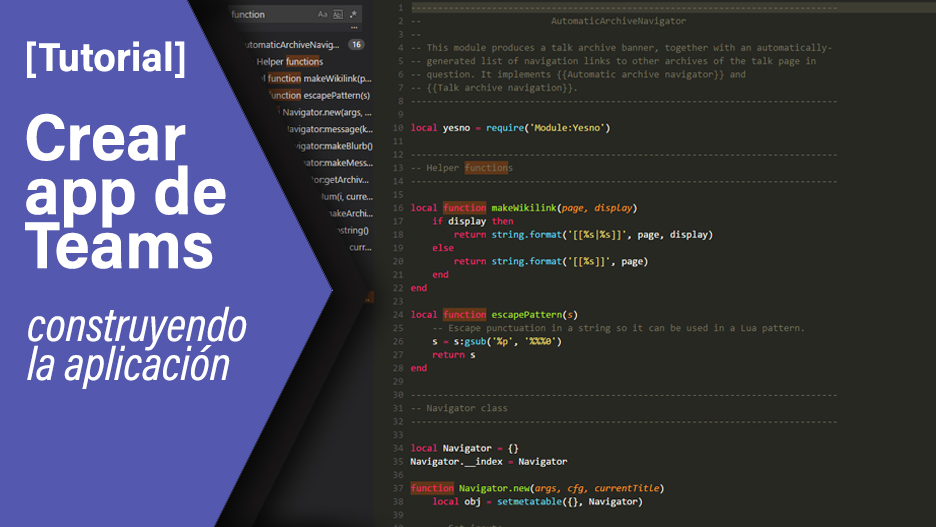The height and width of the screenshot is (527, 936).
Task: Click 'makeWikilink' function name in the editor
Action: 524,208
